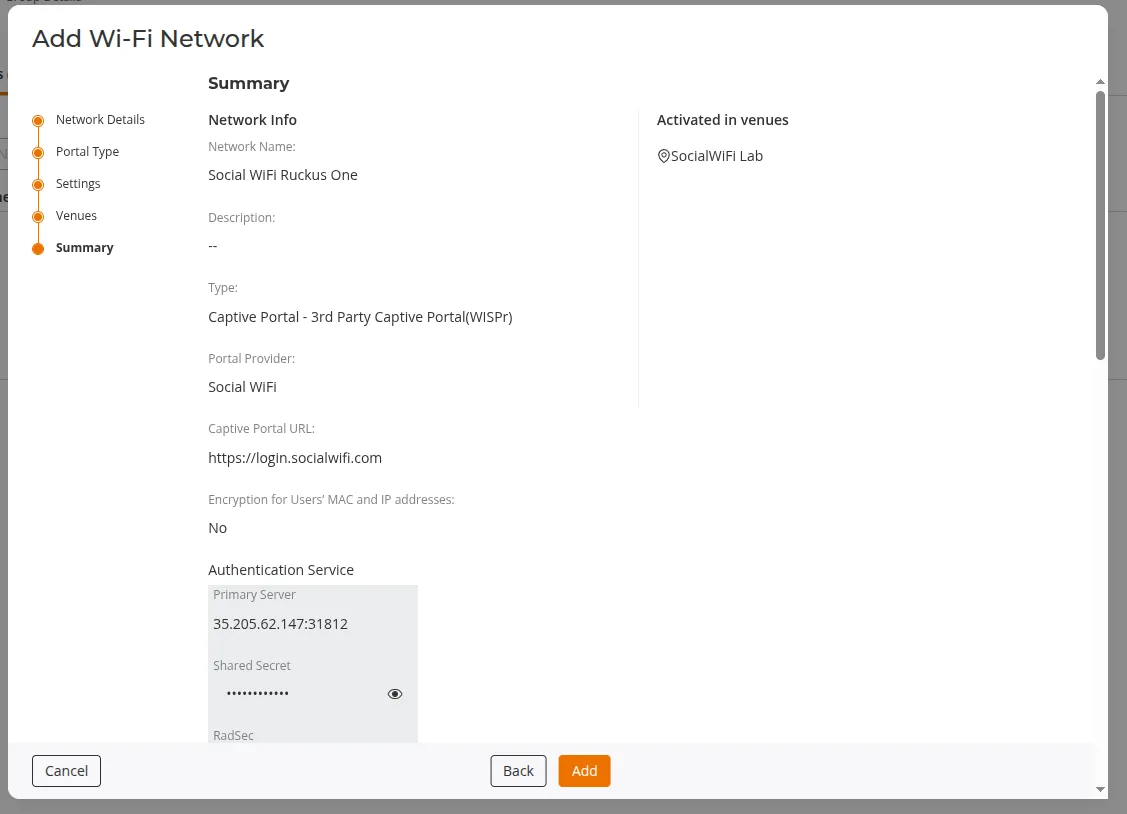Click the 'Network Info' heading
Image resolution: width=1127 pixels, height=814 pixels.
(x=252, y=120)
